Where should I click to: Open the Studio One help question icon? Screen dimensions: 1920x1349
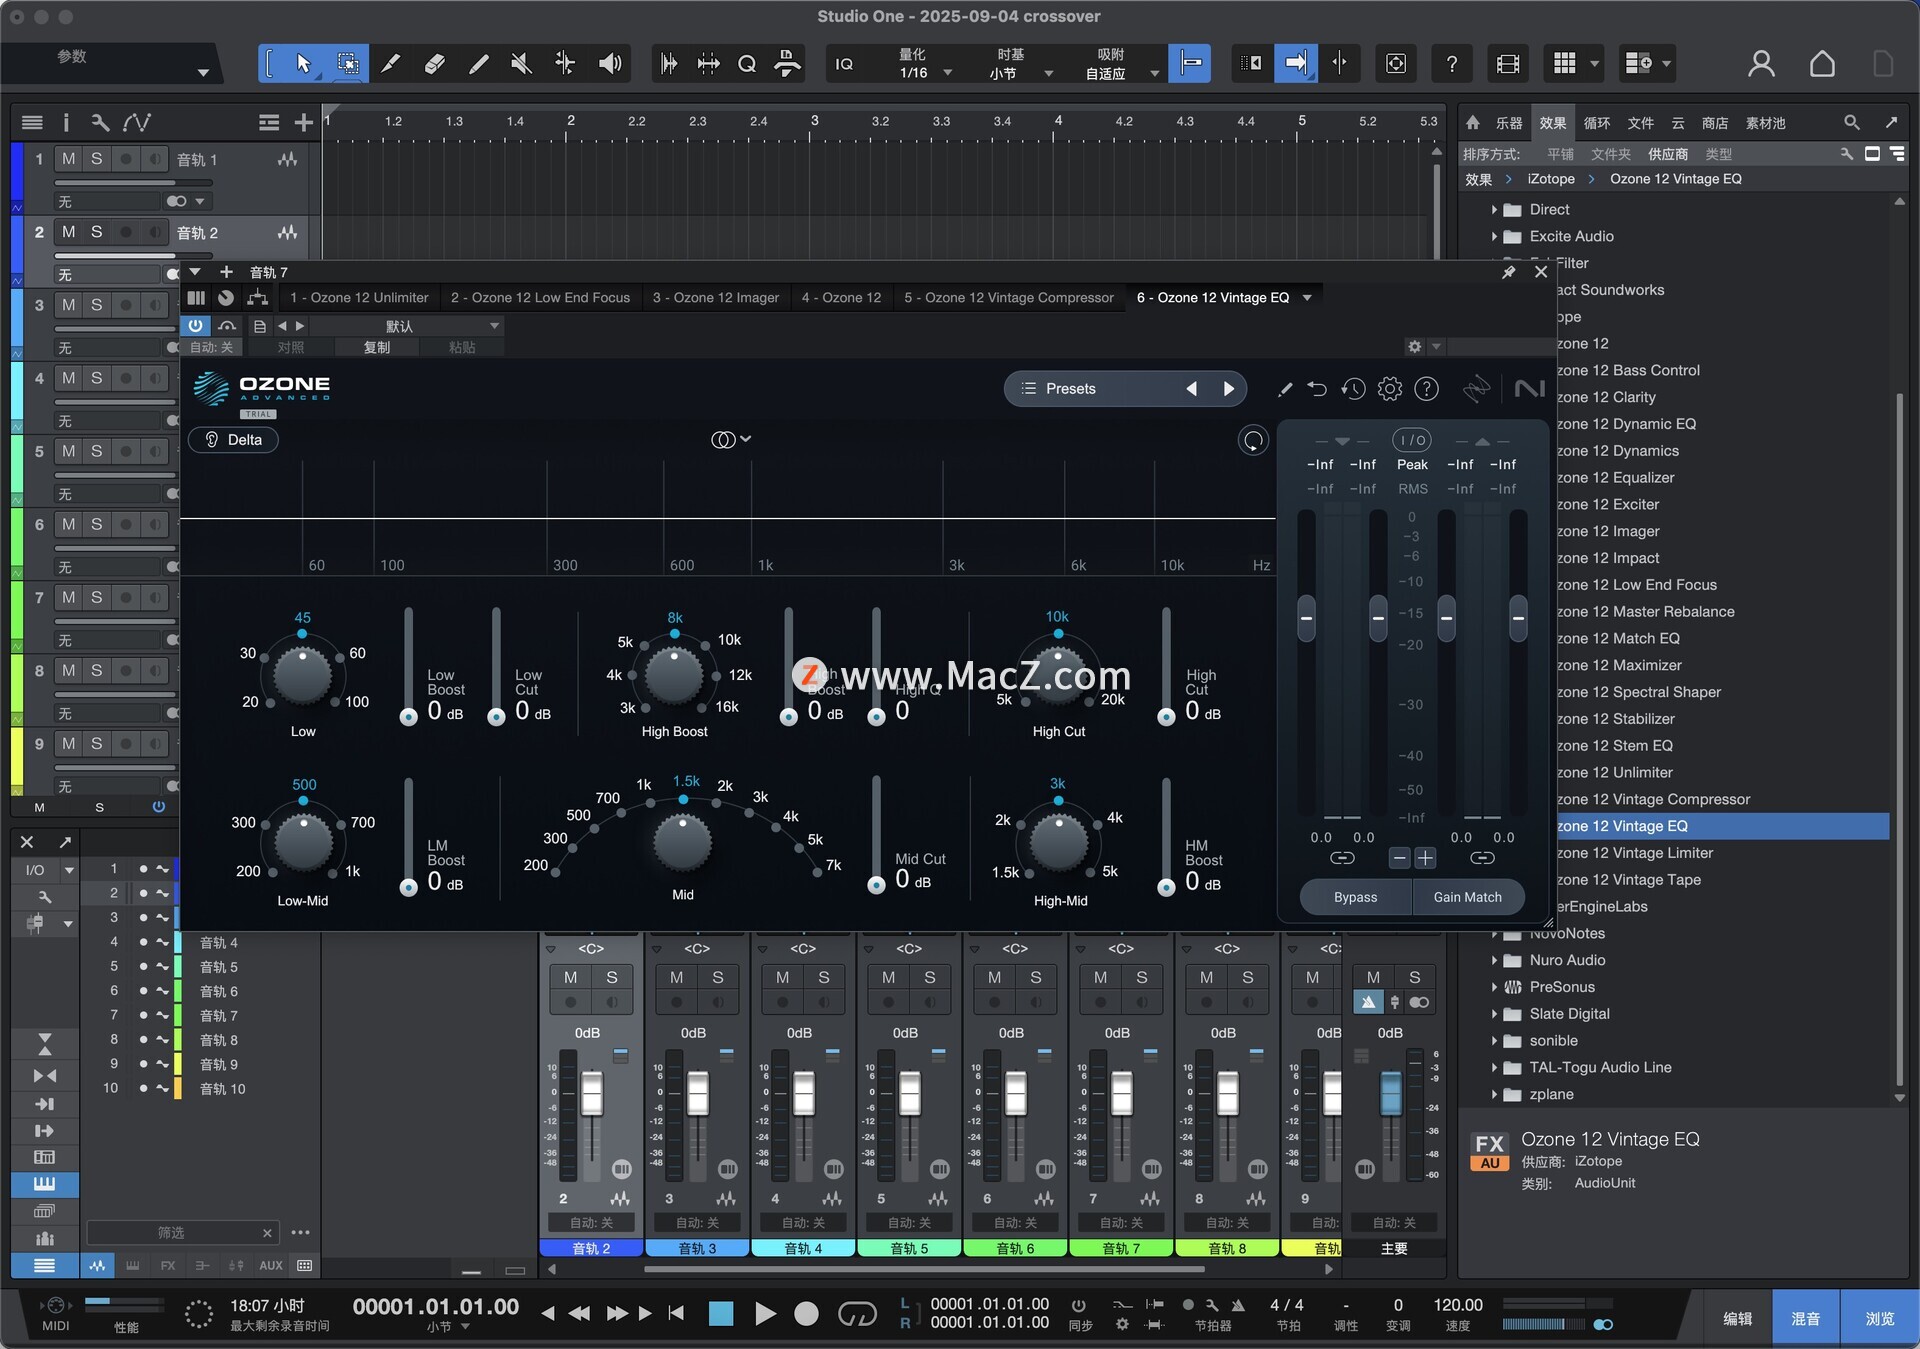[1451, 64]
